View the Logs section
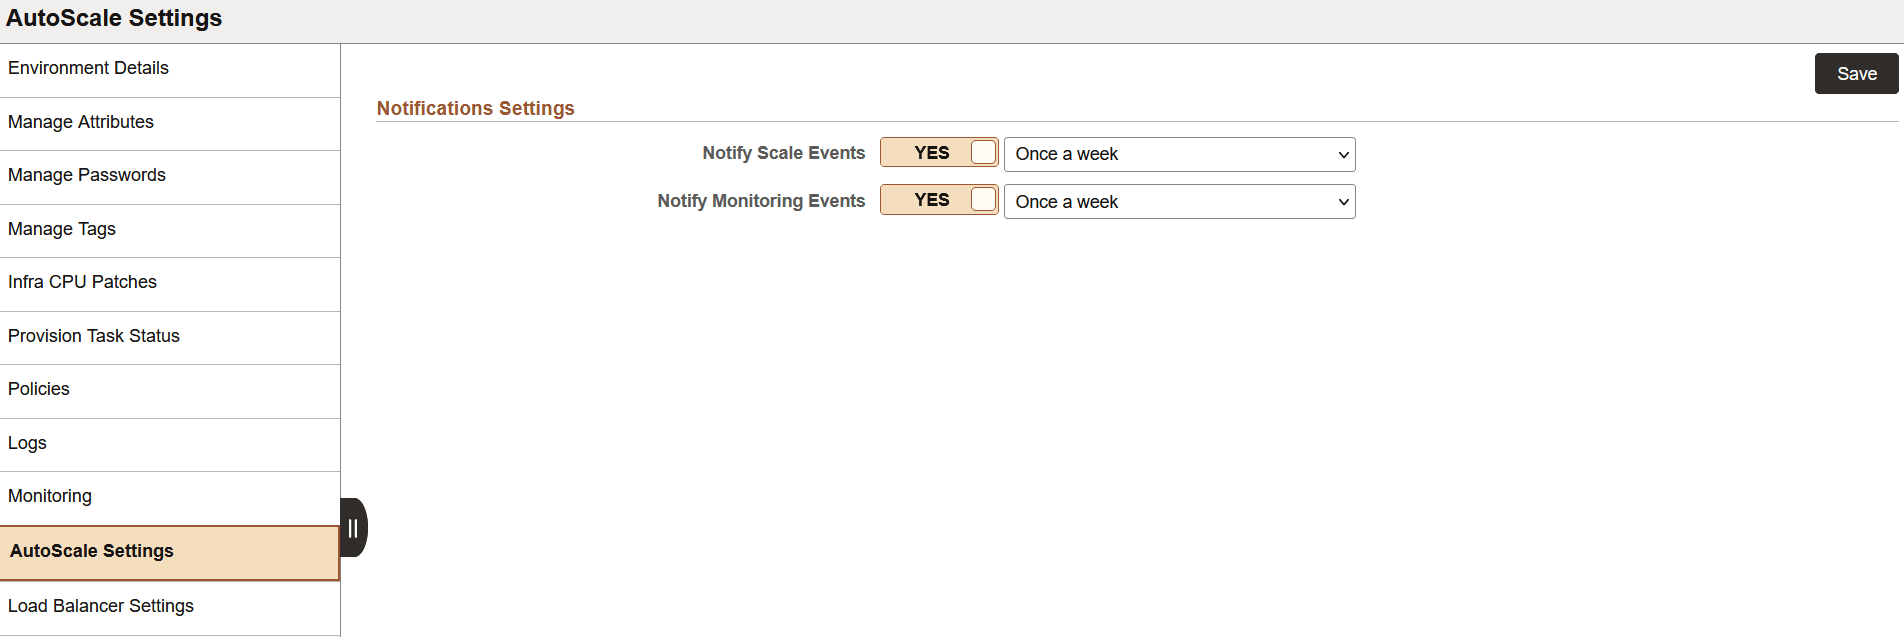This screenshot has width=1904, height=637. [27, 442]
